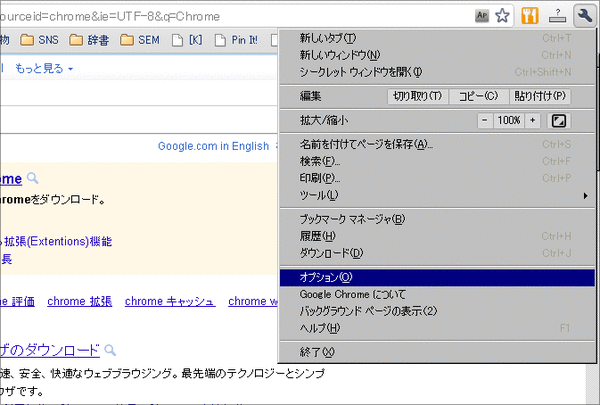Viewport: 600px width, 405px height.
Task: Select ヘルプ(H) from the menu
Action: pyautogui.click(x=437, y=328)
